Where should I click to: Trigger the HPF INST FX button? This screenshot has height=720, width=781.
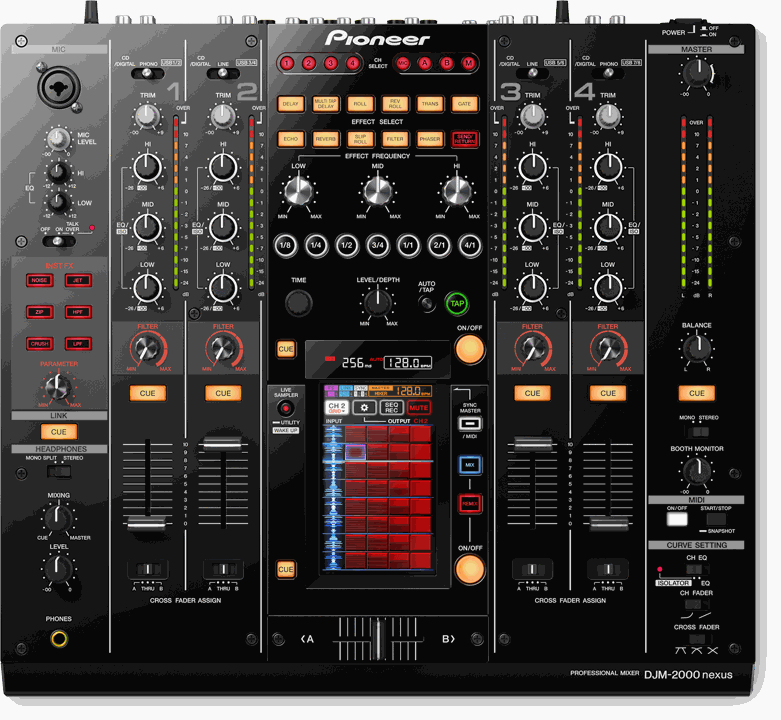click(x=78, y=312)
